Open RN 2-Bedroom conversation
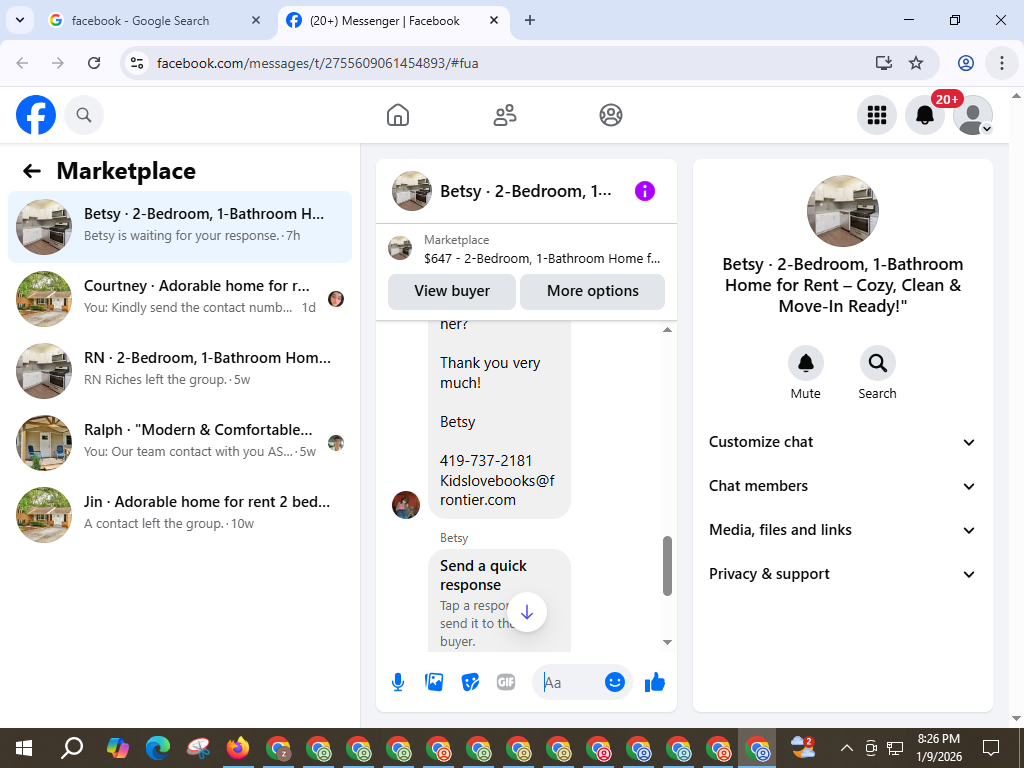 click(180, 370)
